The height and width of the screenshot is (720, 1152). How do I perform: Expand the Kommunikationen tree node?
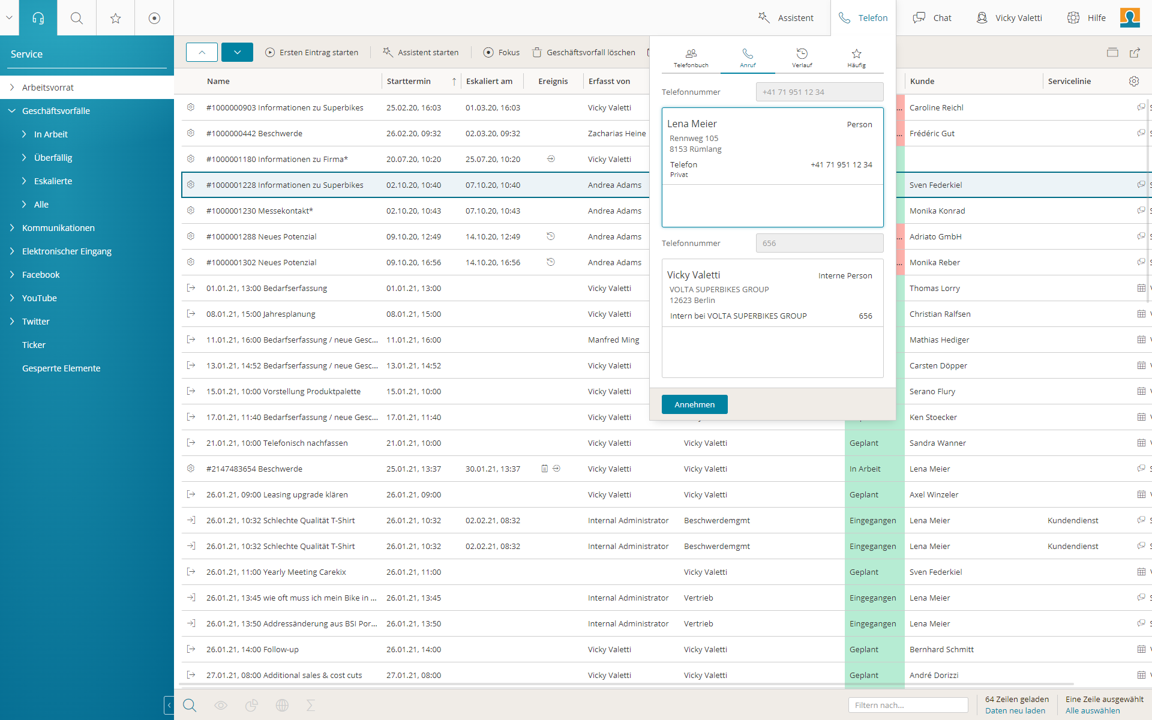click(12, 228)
